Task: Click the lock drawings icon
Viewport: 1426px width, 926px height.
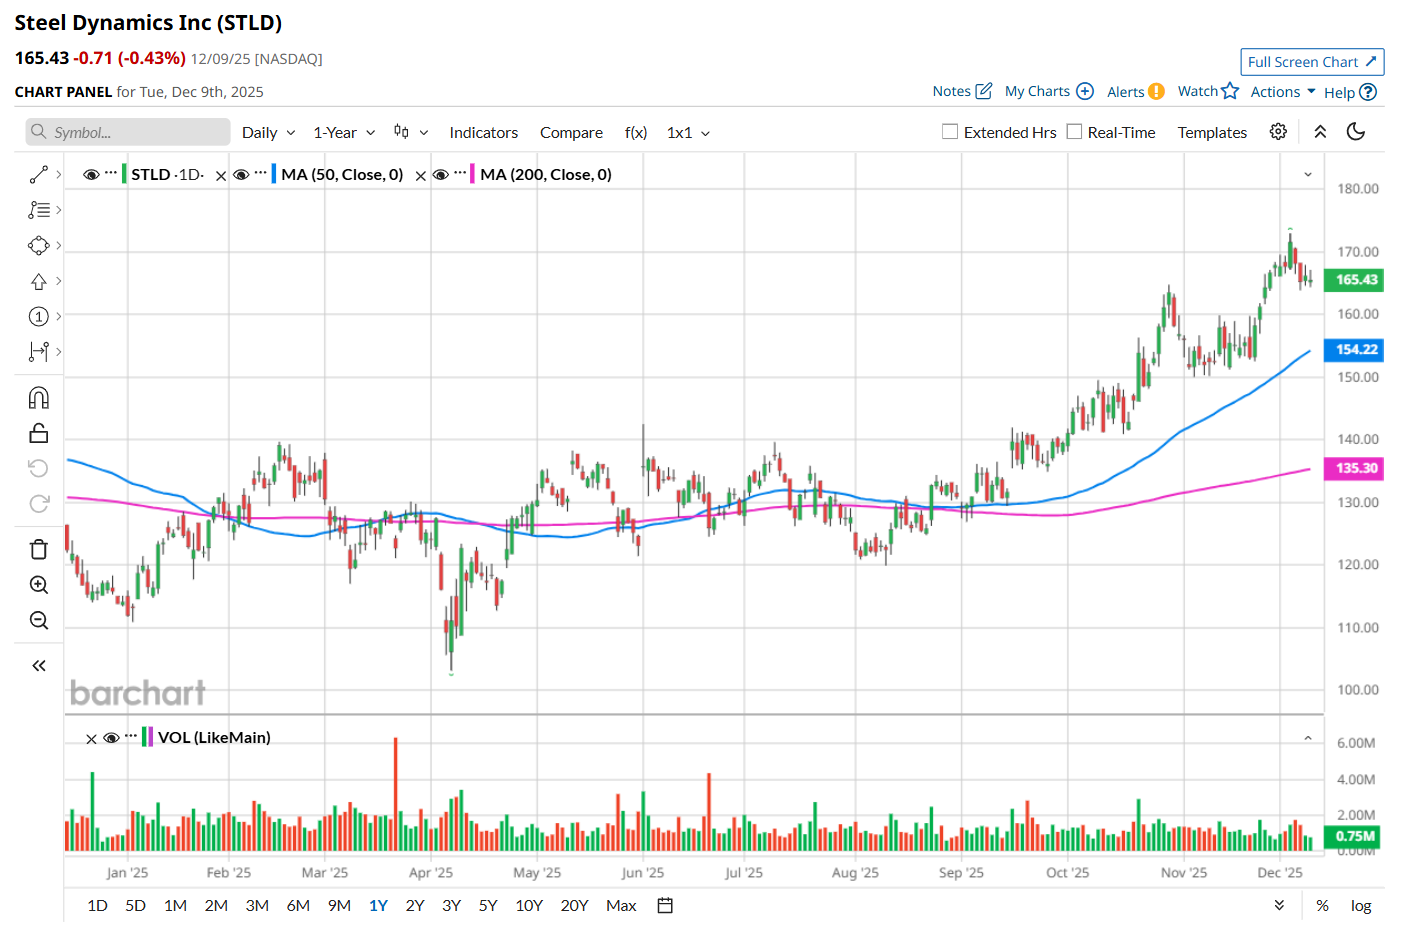Action: [x=39, y=433]
